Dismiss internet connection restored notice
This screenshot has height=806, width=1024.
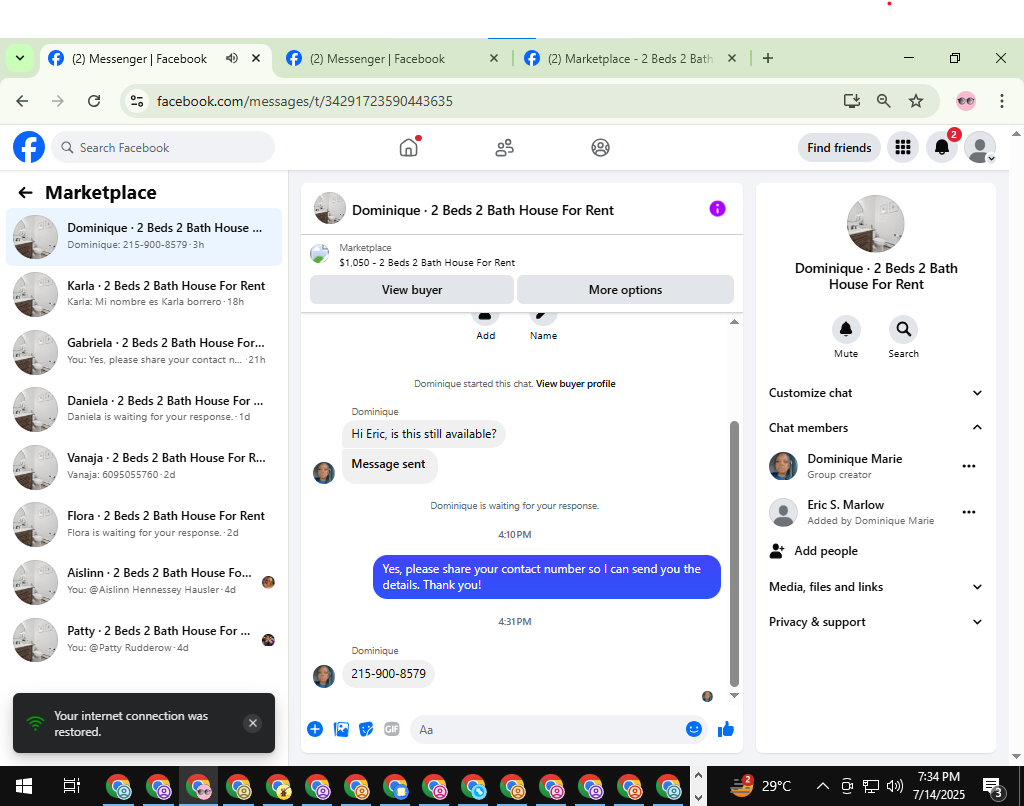pos(253,723)
